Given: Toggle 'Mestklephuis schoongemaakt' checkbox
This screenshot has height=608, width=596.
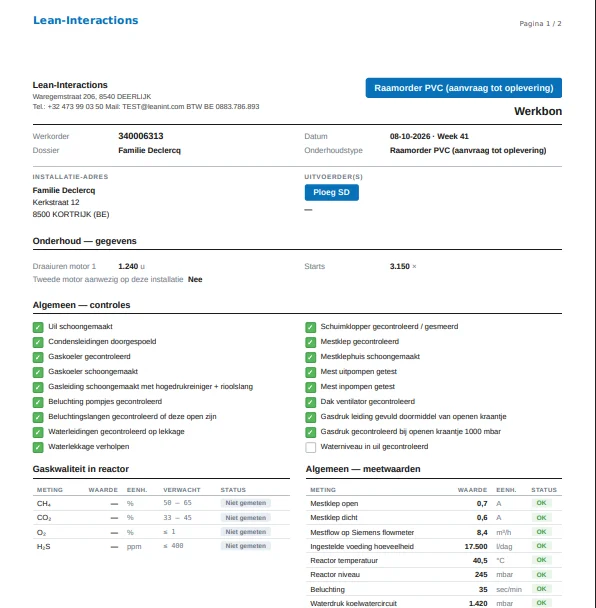Looking at the screenshot, I should tap(311, 357).
